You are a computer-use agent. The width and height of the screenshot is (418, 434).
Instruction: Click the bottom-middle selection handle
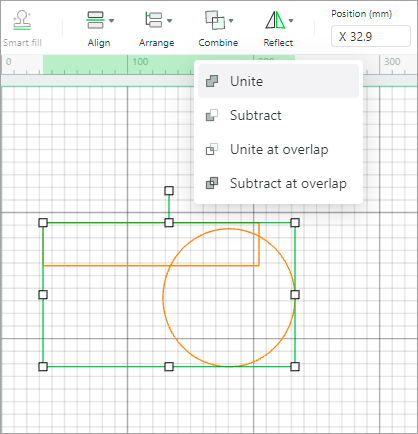click(169, 367)
